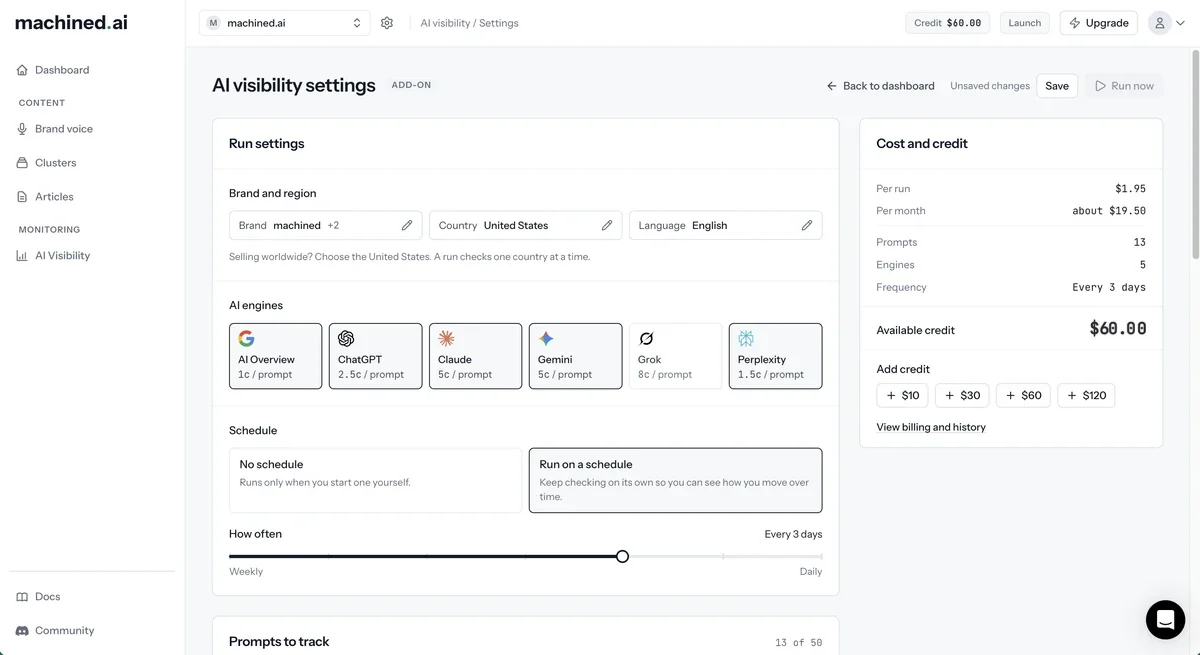Click the Every 3 days slider value
The height and width of the screenshot is (655, 1200).
pos(793,534)
